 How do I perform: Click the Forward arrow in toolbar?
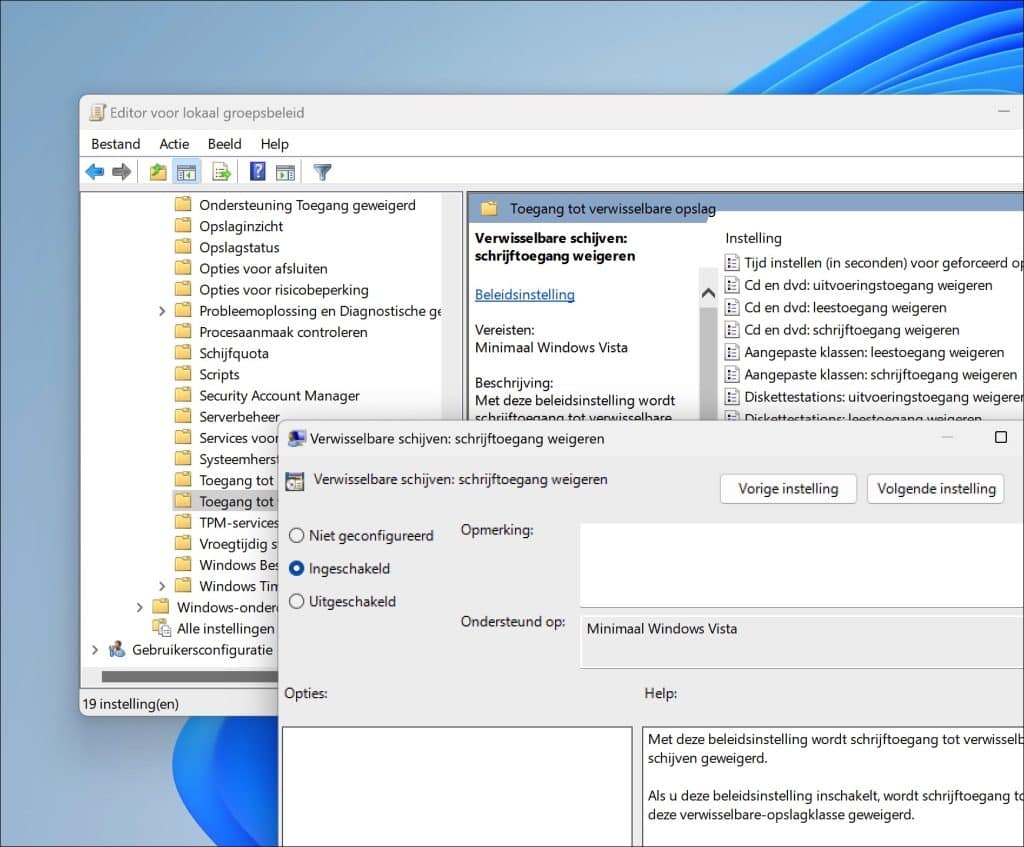pyautogui.click(x=121, y=172)
